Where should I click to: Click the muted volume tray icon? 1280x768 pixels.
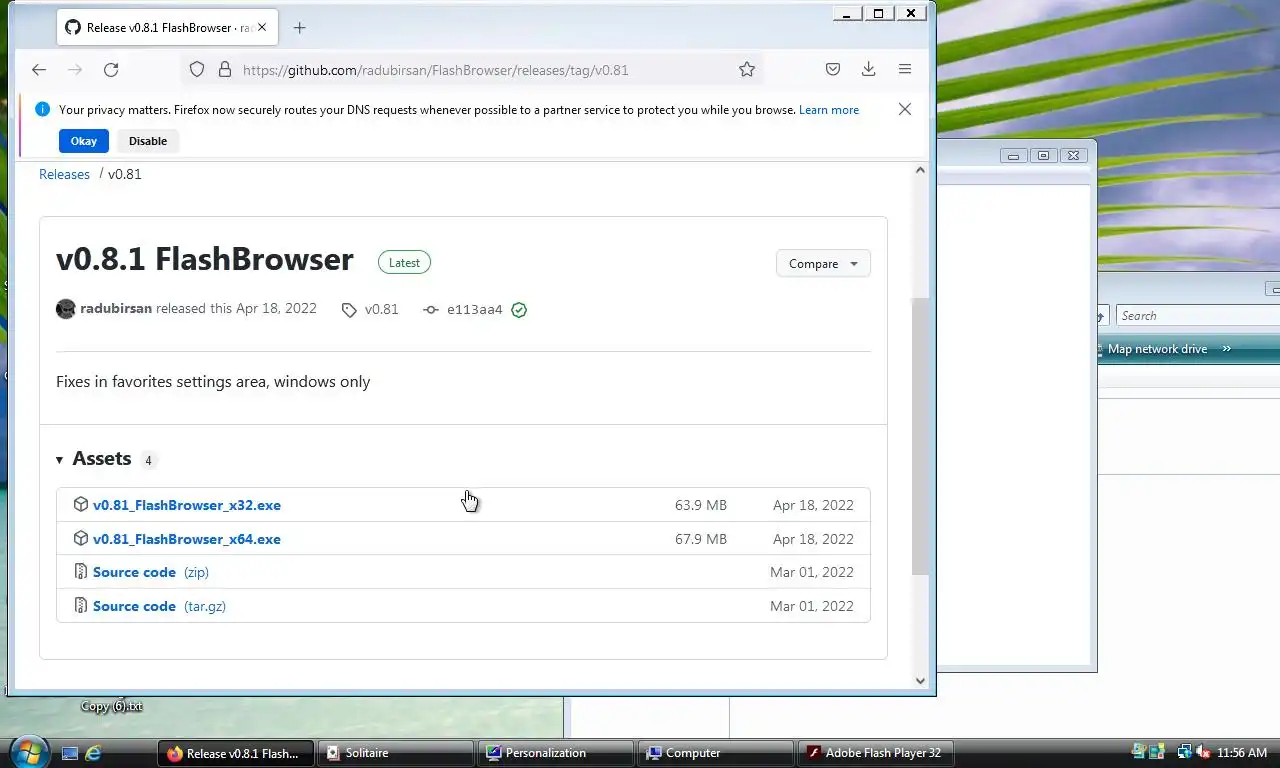[1203, 752]
